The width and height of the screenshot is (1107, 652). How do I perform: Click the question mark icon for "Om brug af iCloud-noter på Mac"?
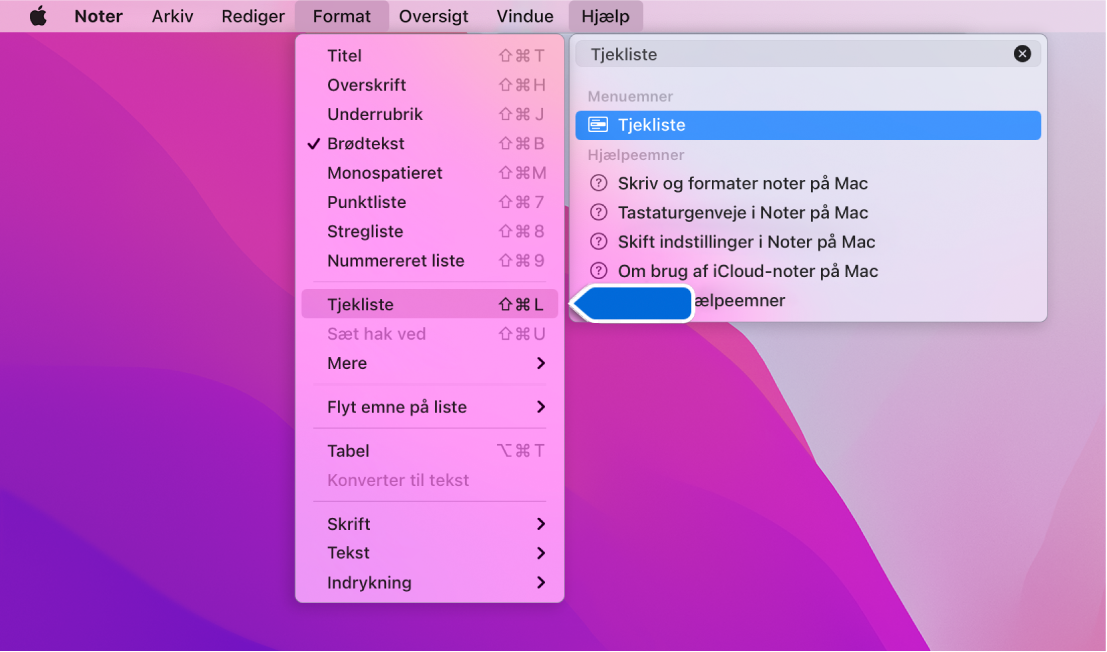tap(597, 270)
